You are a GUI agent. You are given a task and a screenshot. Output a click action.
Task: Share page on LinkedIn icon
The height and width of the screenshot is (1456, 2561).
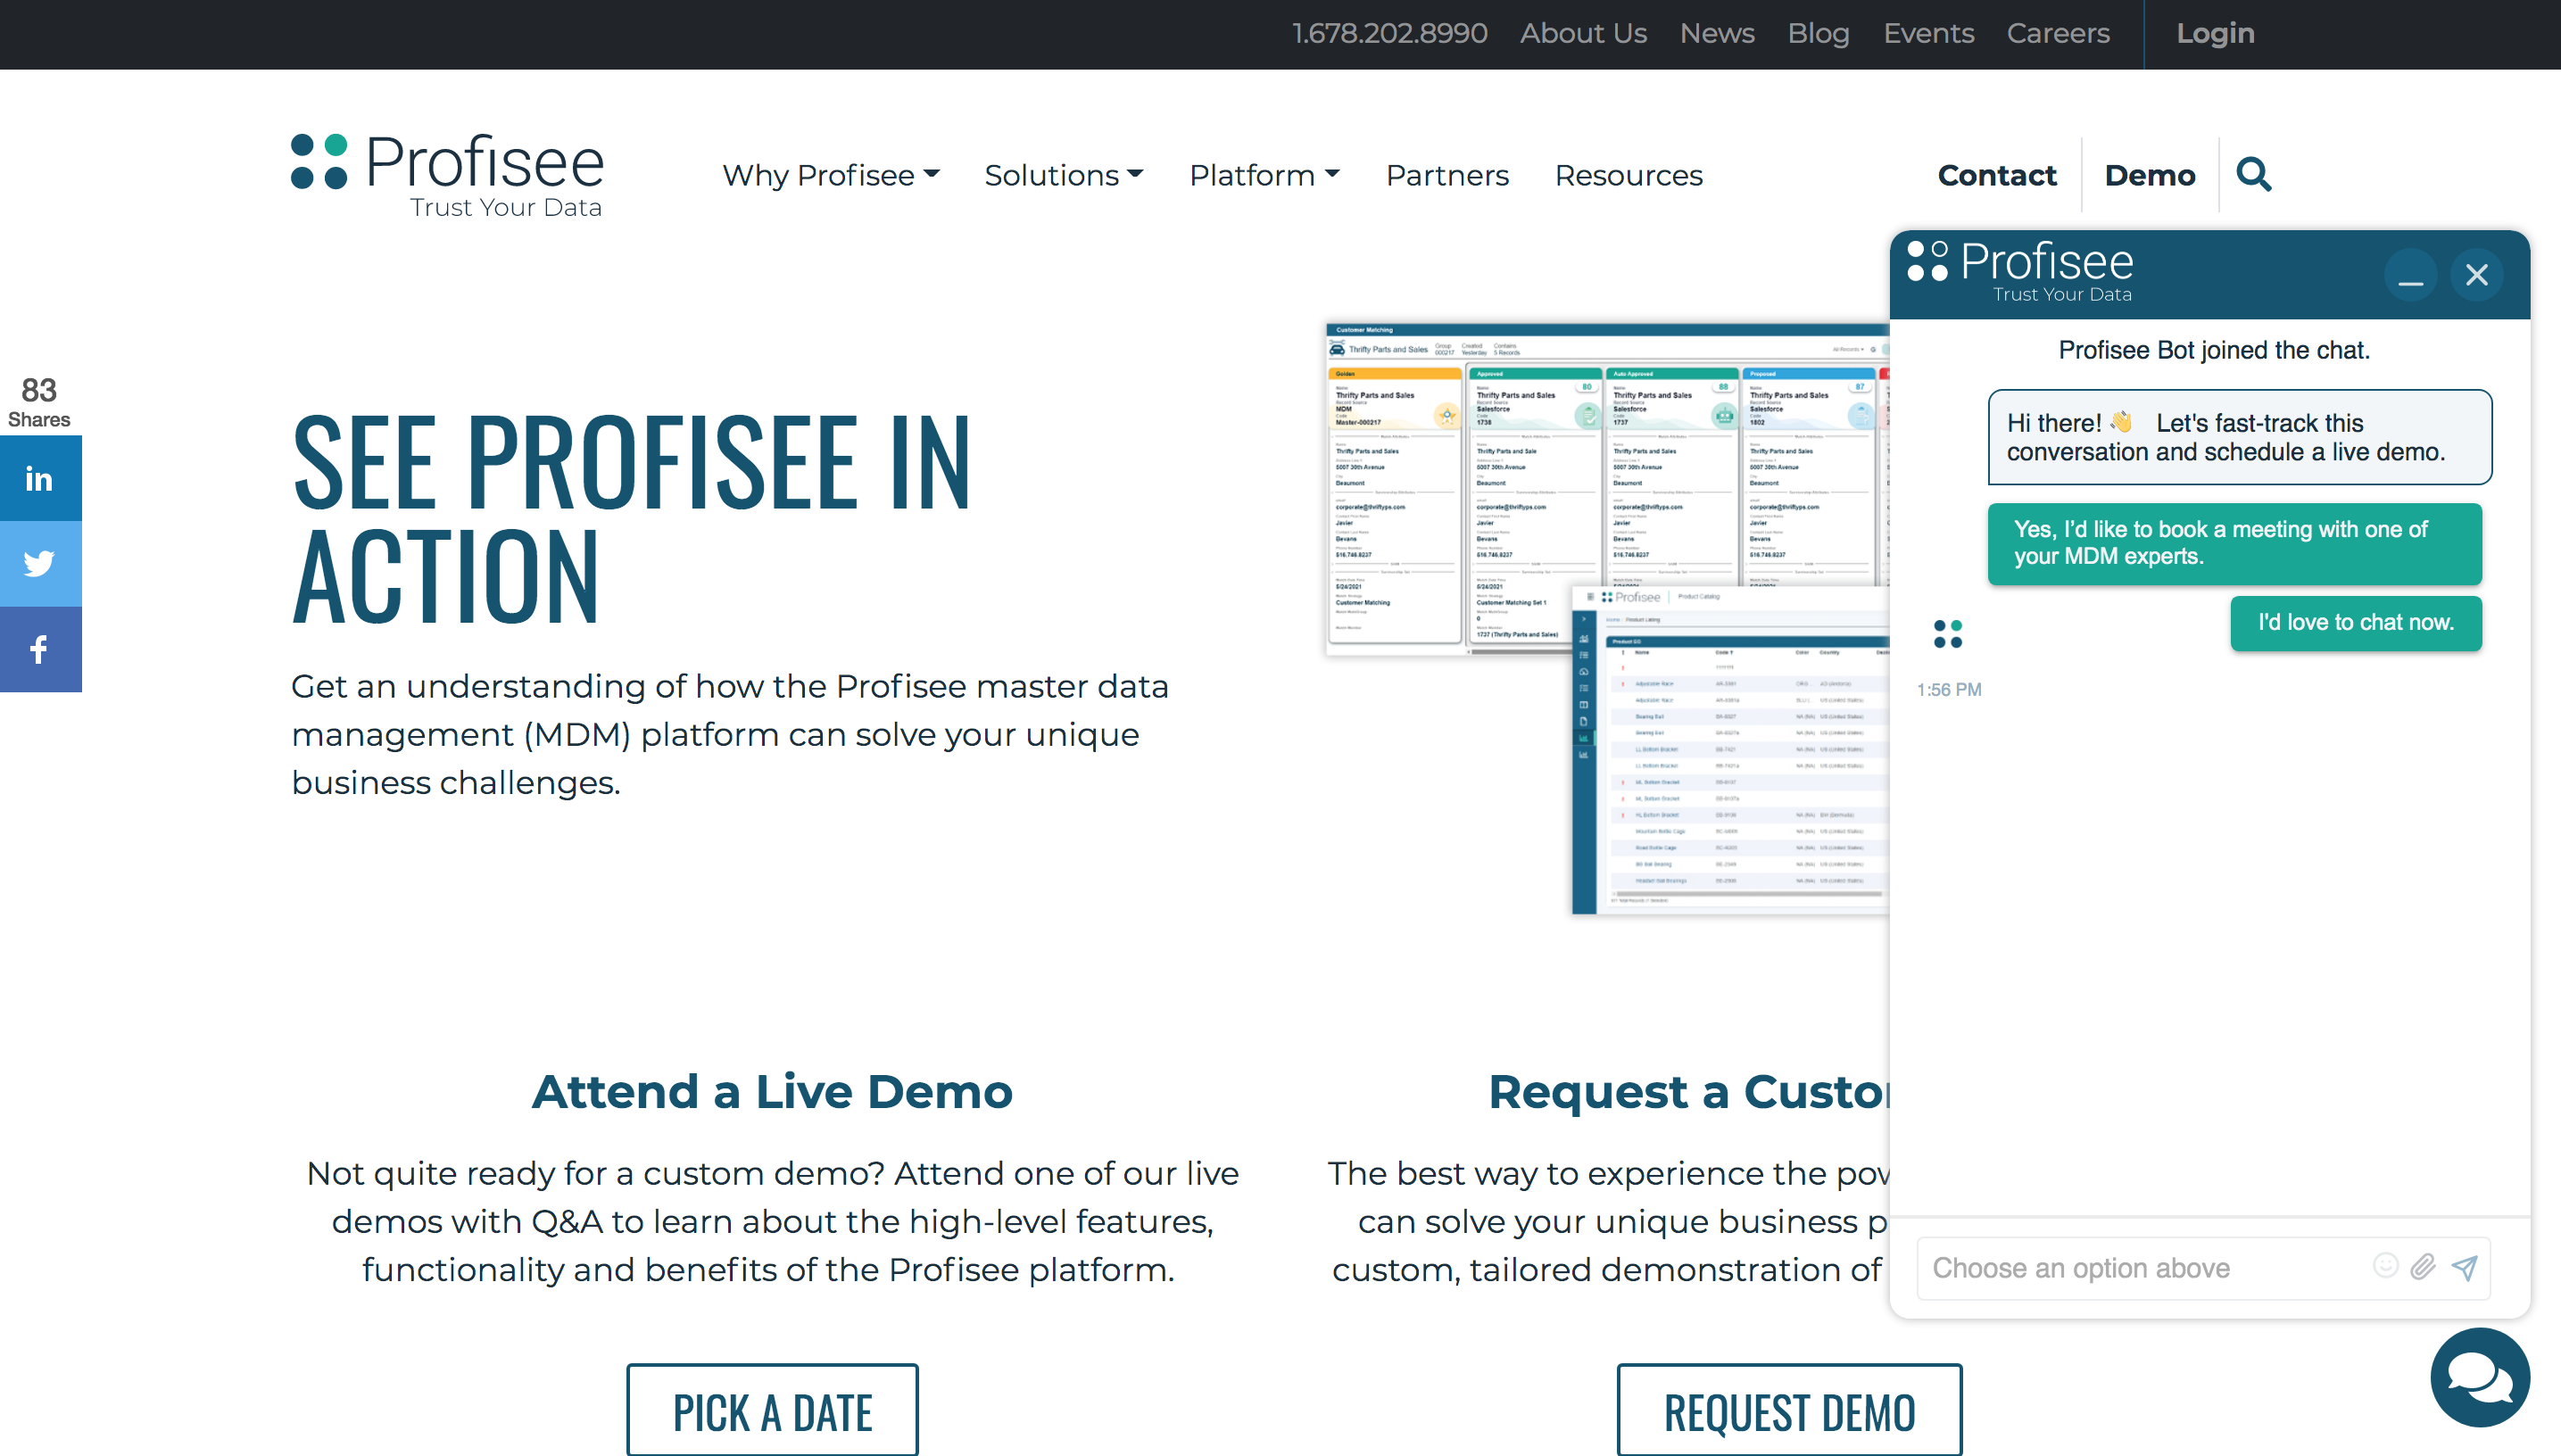point(40,478)
